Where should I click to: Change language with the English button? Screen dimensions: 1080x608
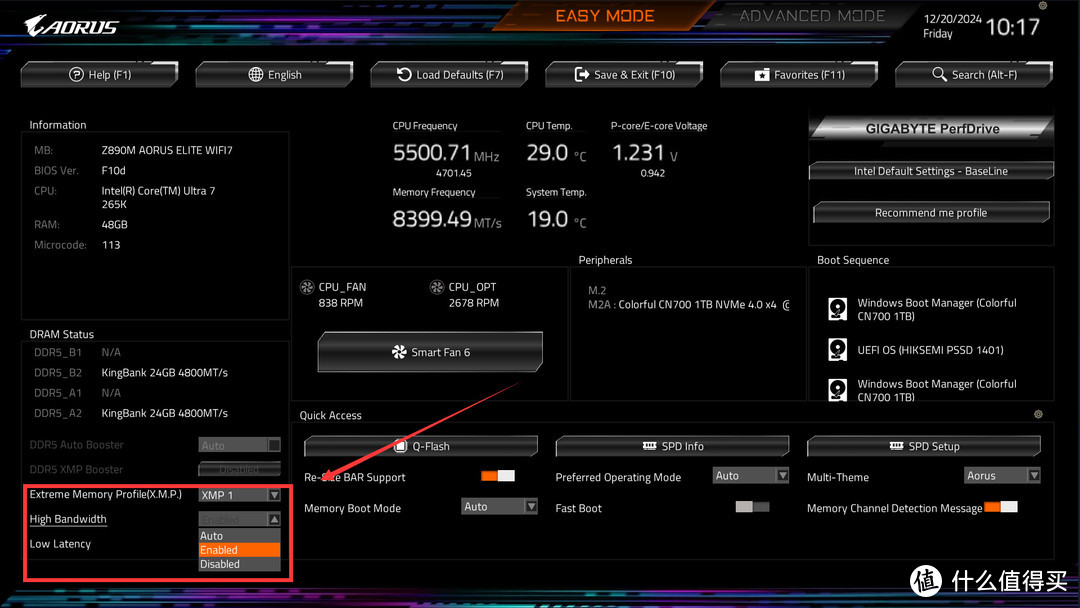pos(275,74)
